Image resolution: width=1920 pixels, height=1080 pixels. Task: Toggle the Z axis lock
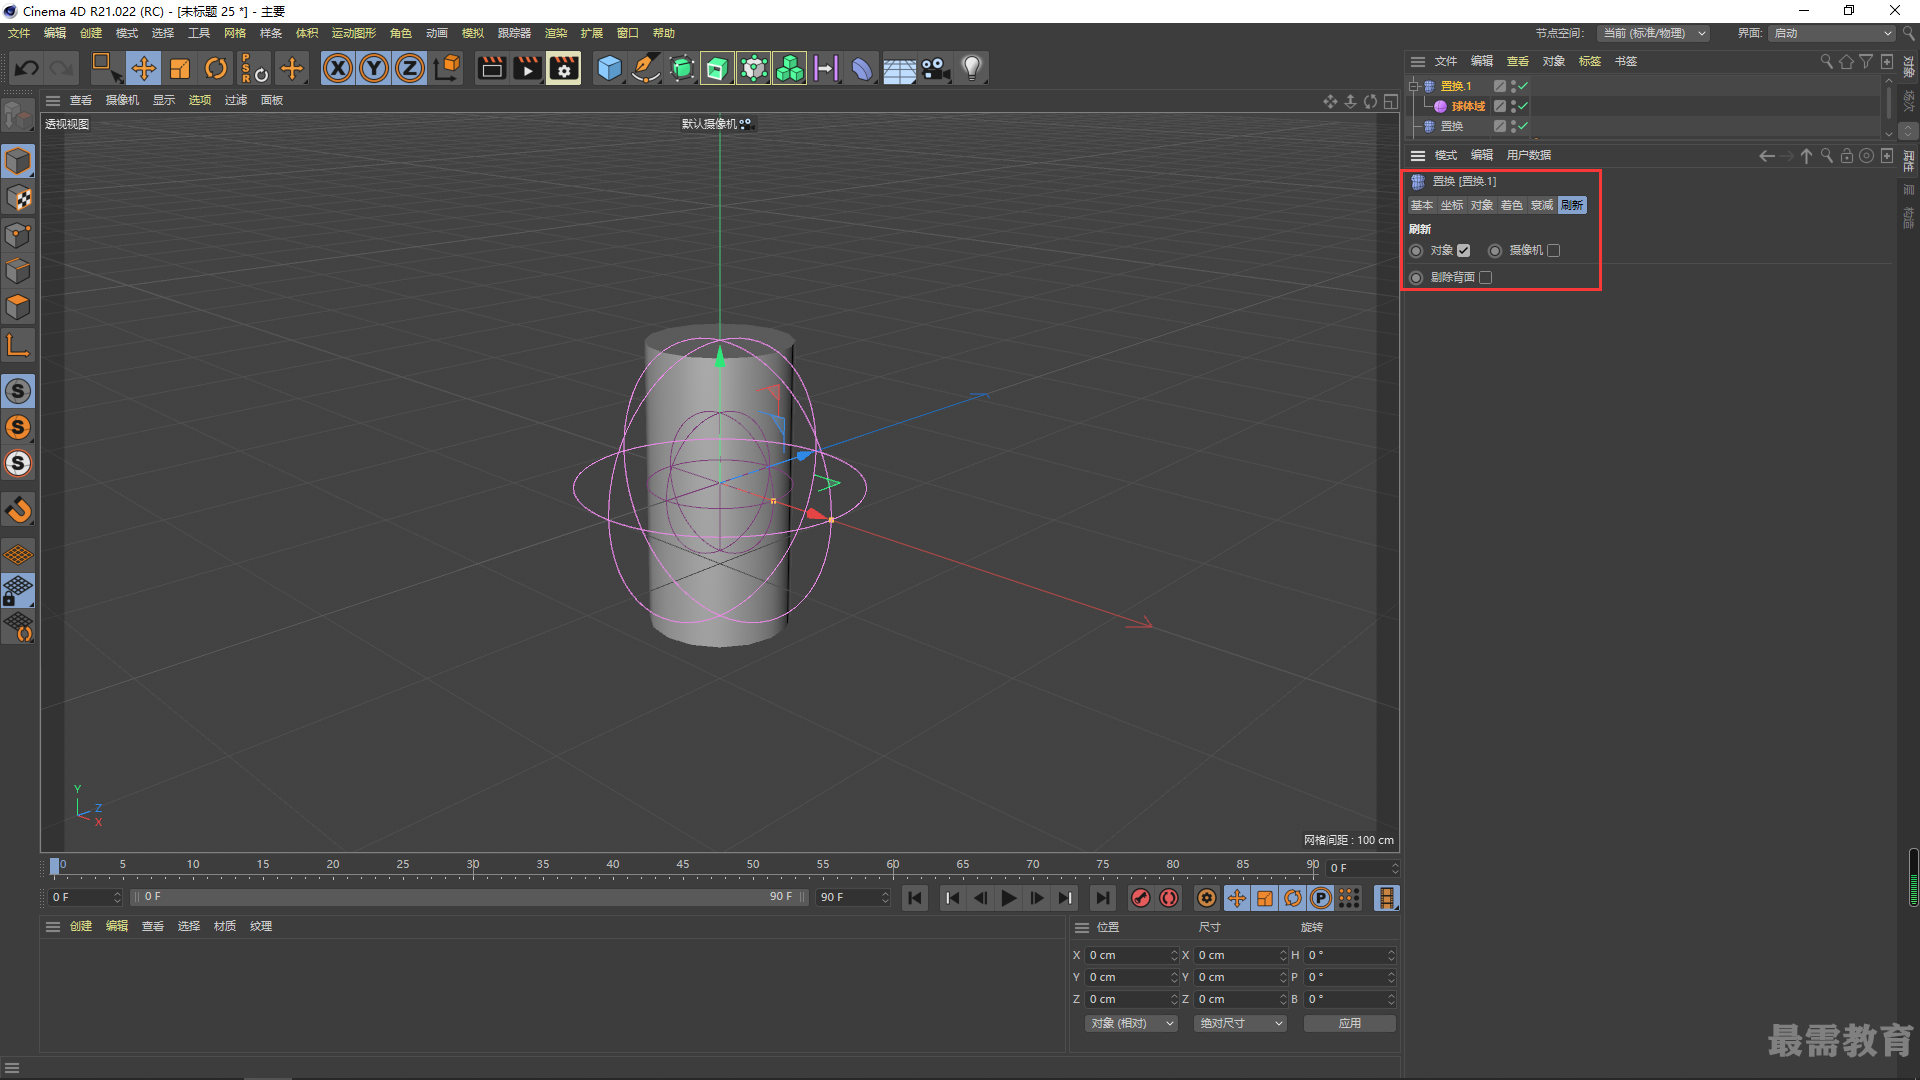click(410, 69)
